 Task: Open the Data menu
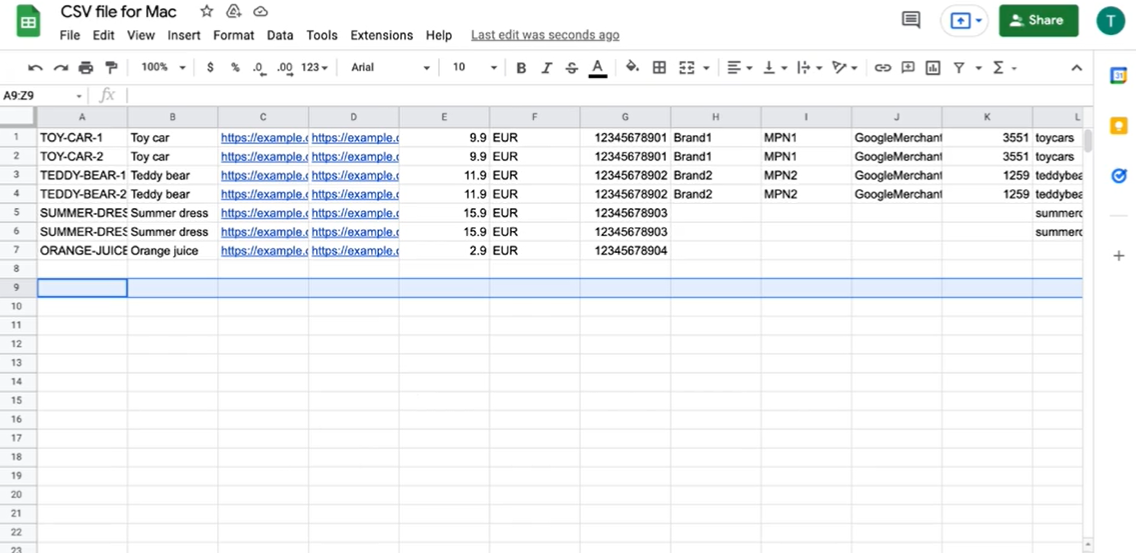[x=280, y=35]
